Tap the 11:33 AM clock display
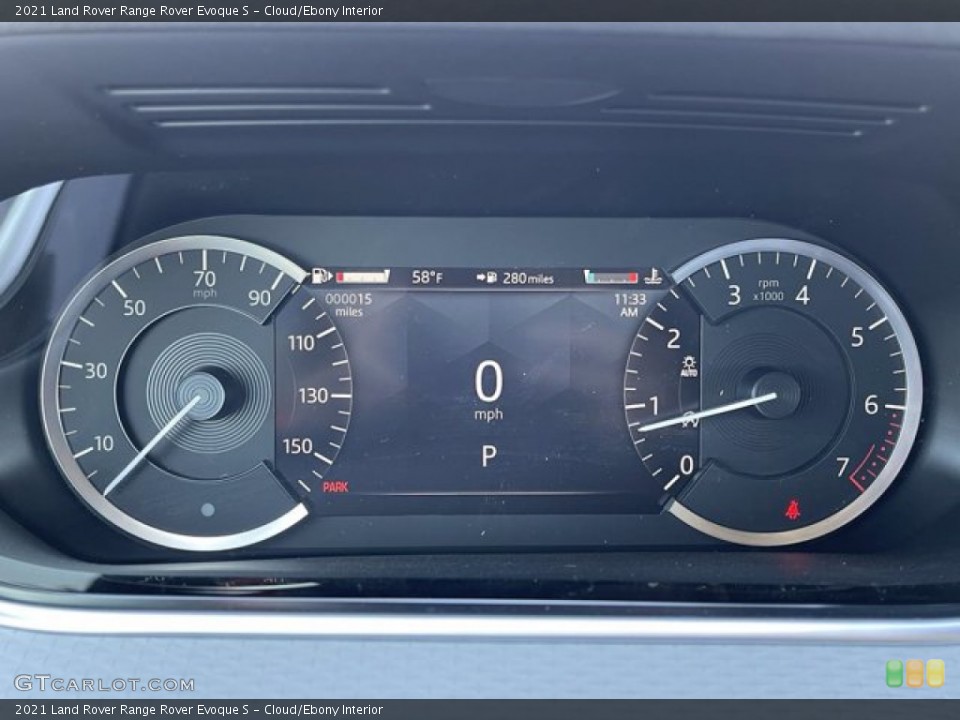This screenshot has height=720, width=960. point(630,305)
